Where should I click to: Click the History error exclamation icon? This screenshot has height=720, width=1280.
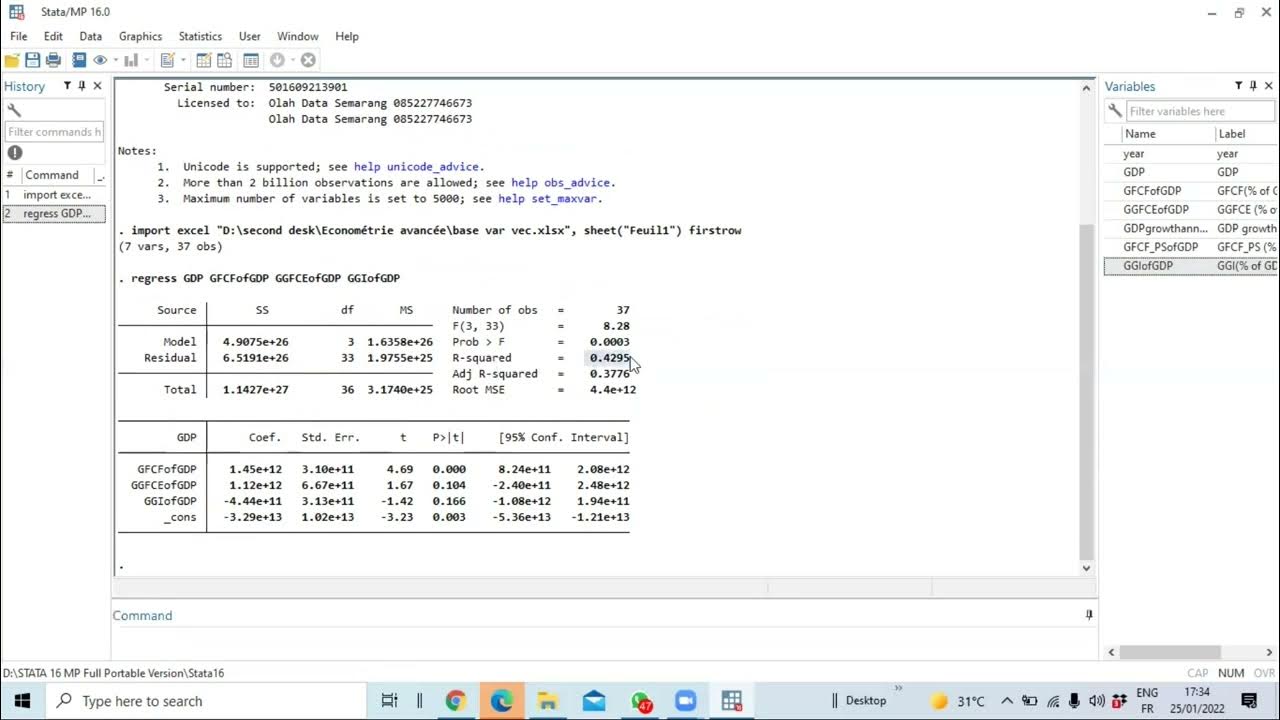tap(15, 153)
